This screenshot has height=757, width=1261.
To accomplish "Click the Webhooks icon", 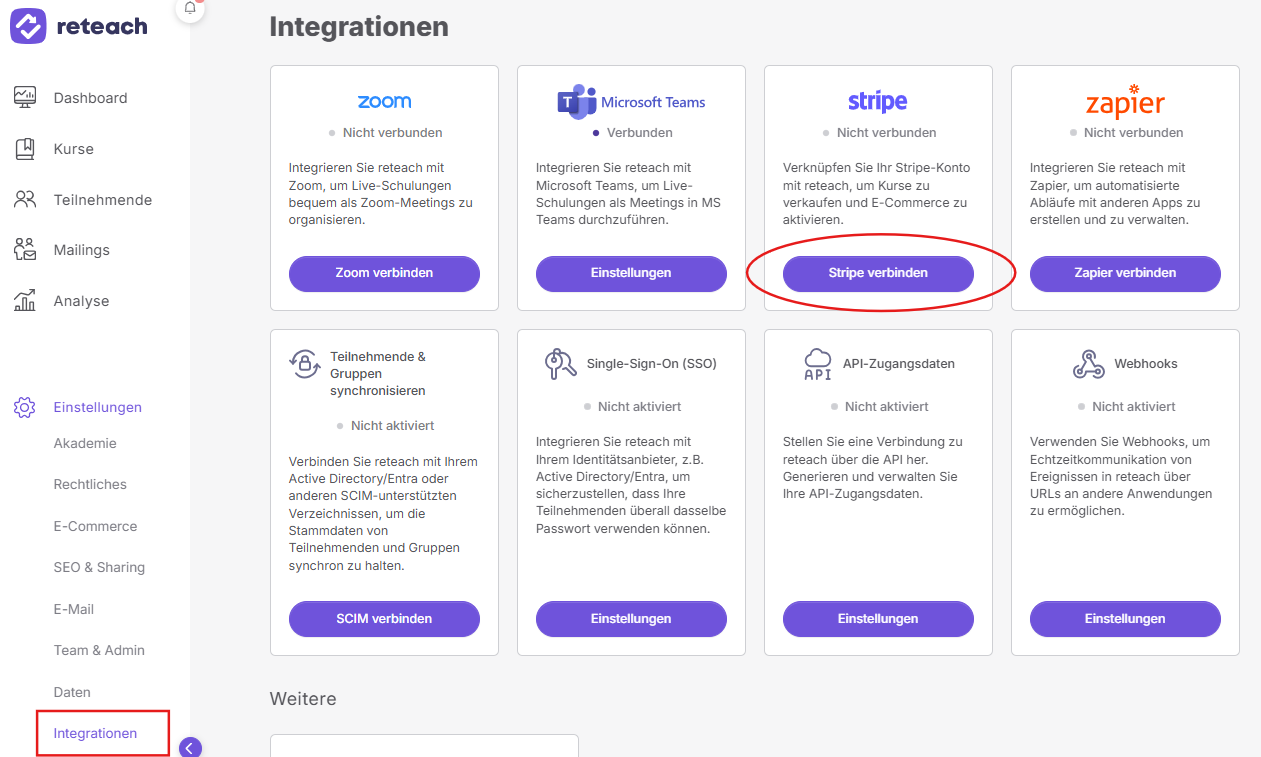I will click(x=1088, y=364).
